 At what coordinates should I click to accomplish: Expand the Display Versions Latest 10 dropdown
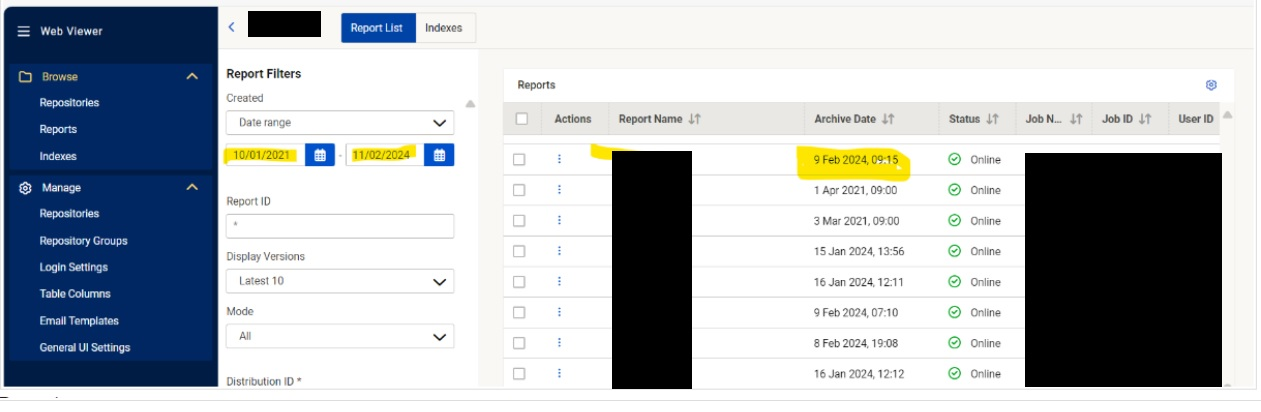340,282
